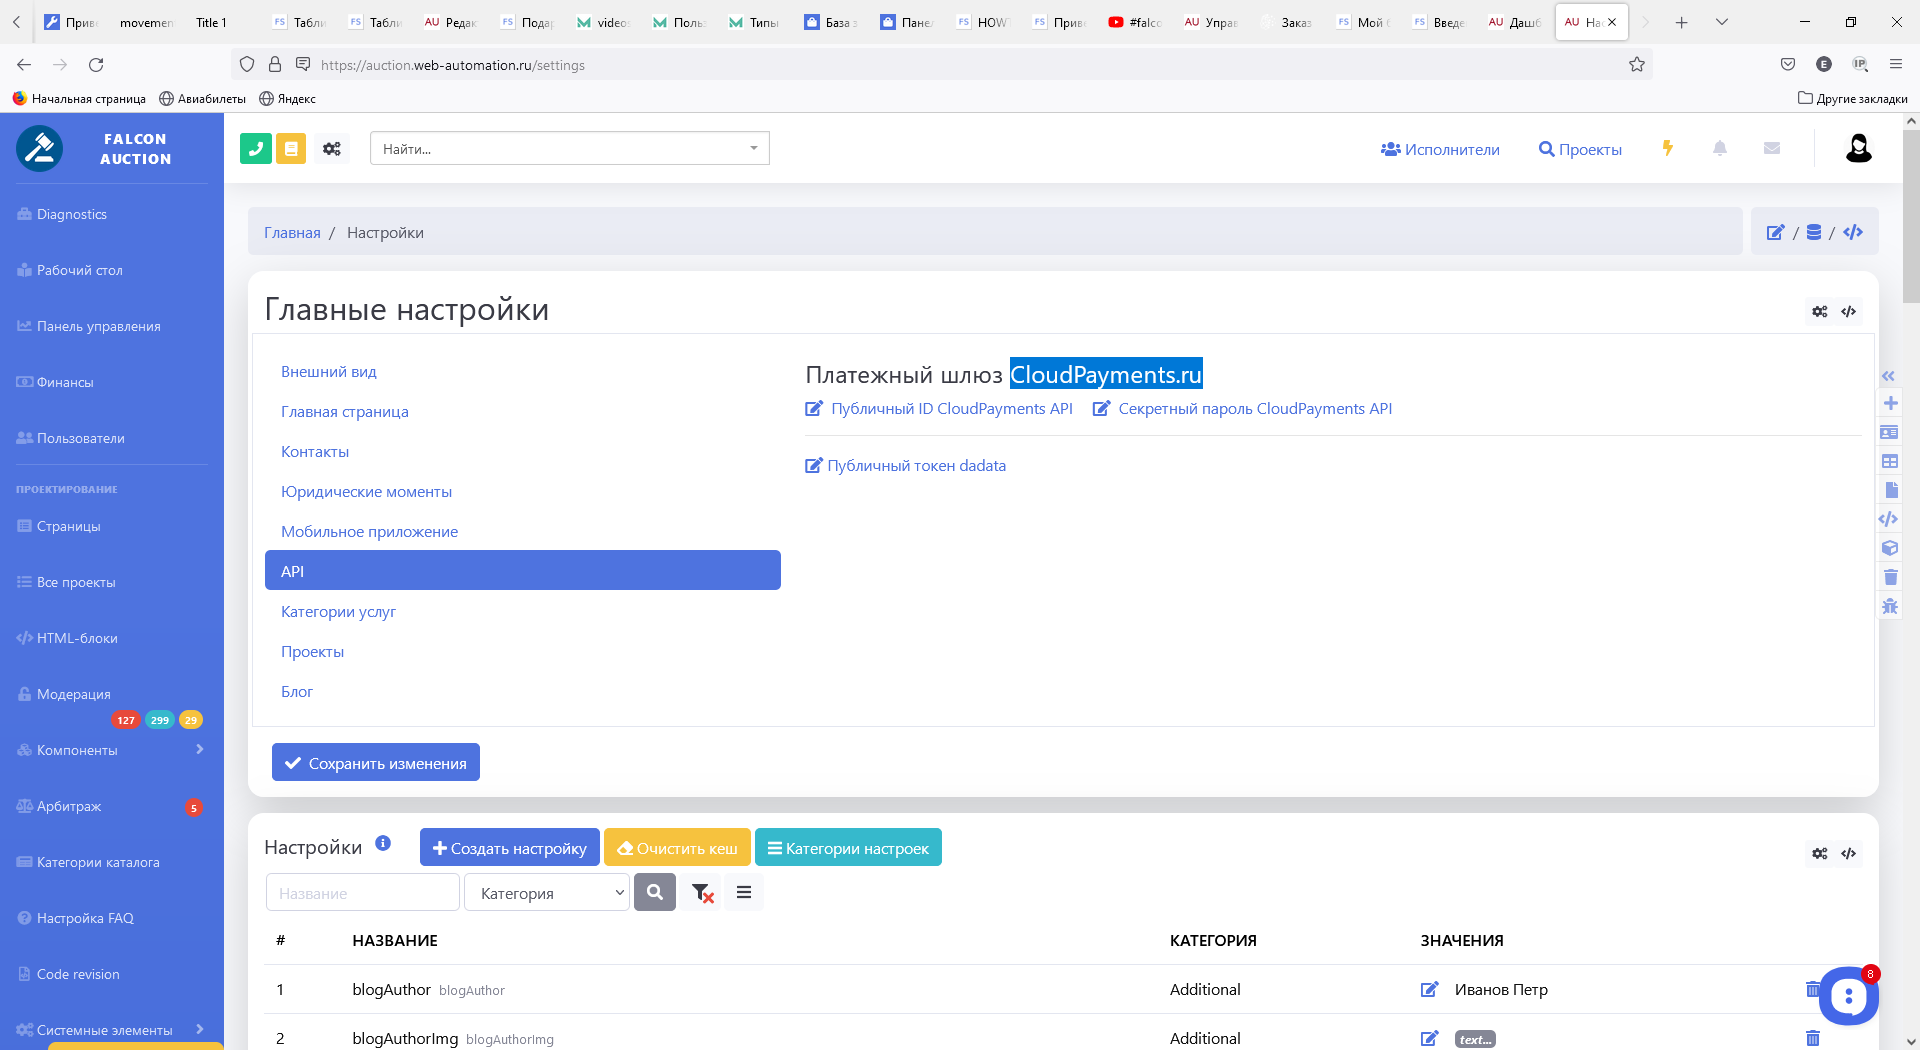Click the Создать настройку button
The image size is (1920, 1050).
(509, 848)
